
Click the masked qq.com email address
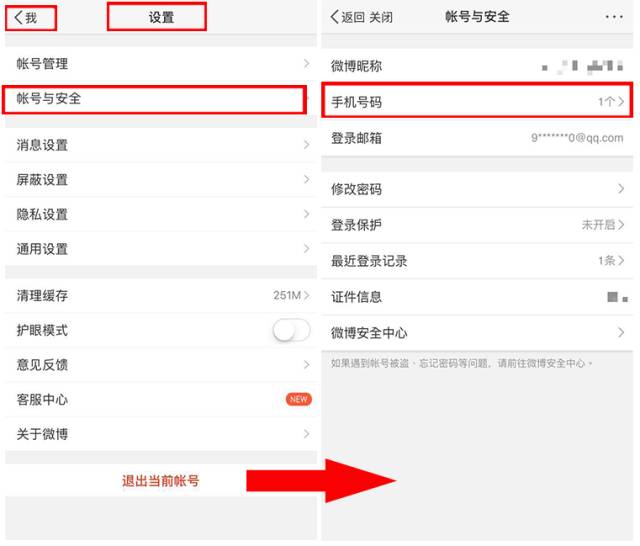[577, 138]
